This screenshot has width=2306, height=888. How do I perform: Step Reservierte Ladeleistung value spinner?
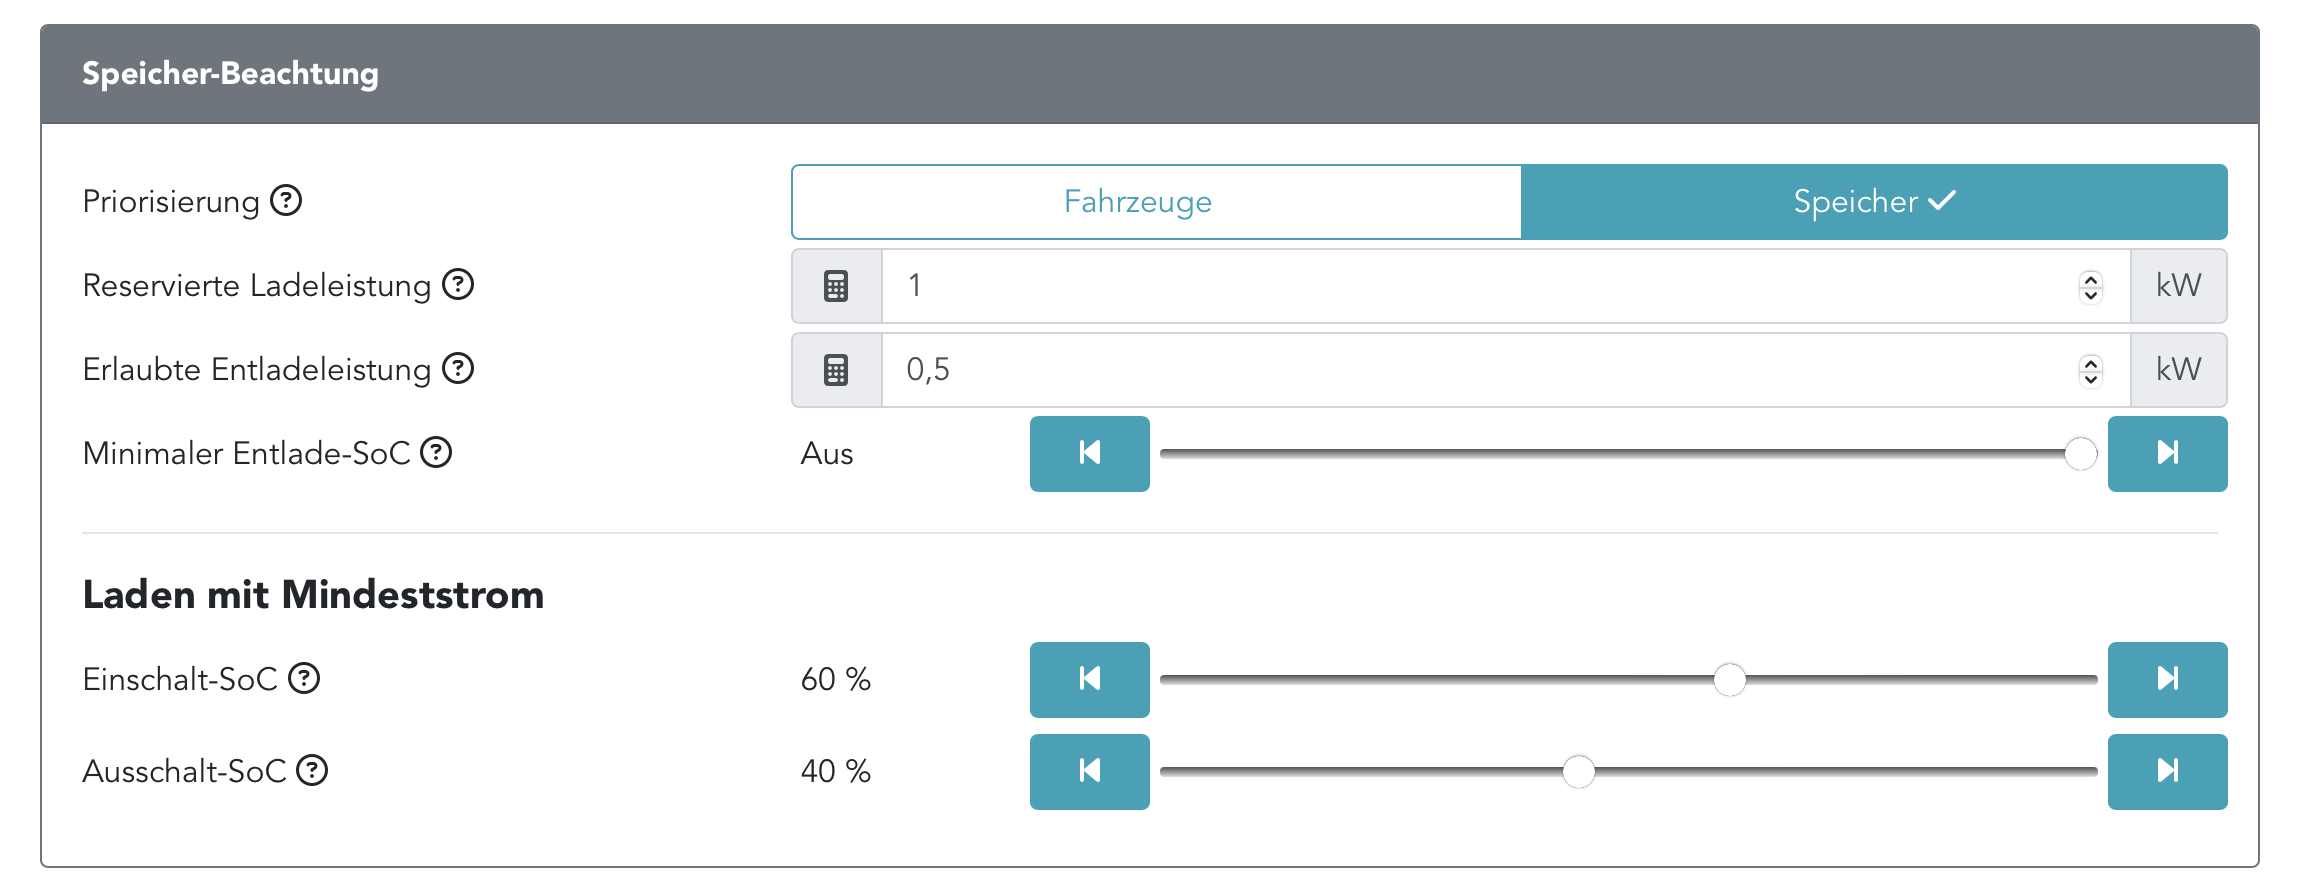point(2090,286)
